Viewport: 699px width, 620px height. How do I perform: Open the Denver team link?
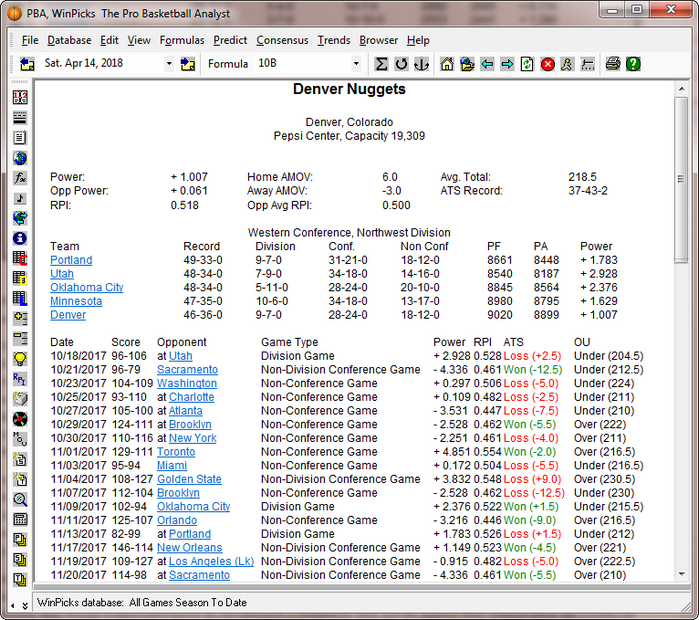(x=68, y=315)
